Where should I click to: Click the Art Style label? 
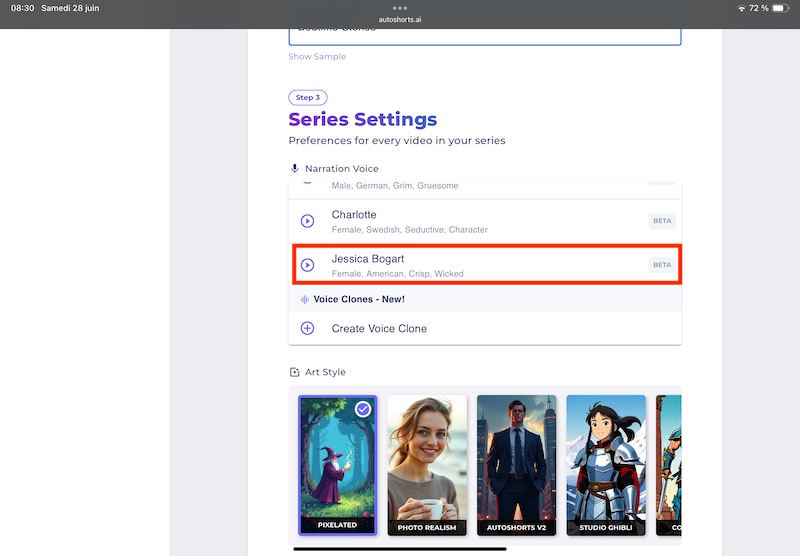click(x=325, y=372)
